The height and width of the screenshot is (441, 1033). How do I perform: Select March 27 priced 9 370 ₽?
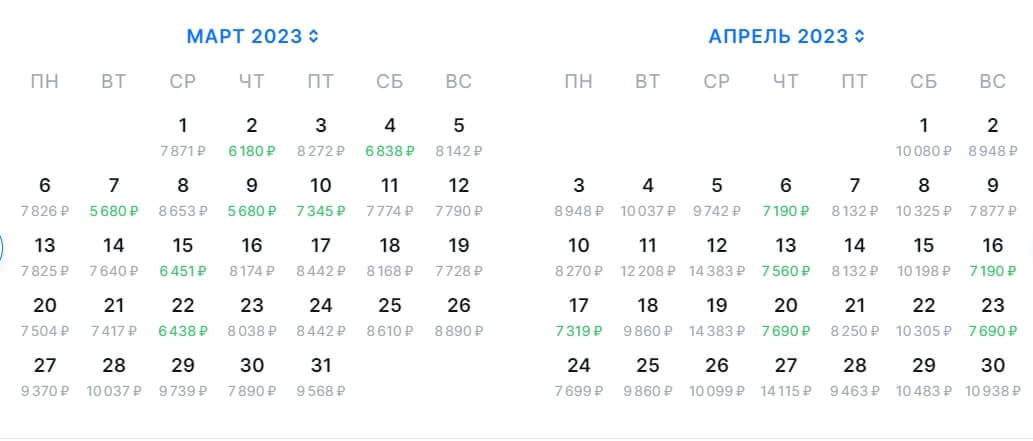pyautogui.click(x=45, y=376)
